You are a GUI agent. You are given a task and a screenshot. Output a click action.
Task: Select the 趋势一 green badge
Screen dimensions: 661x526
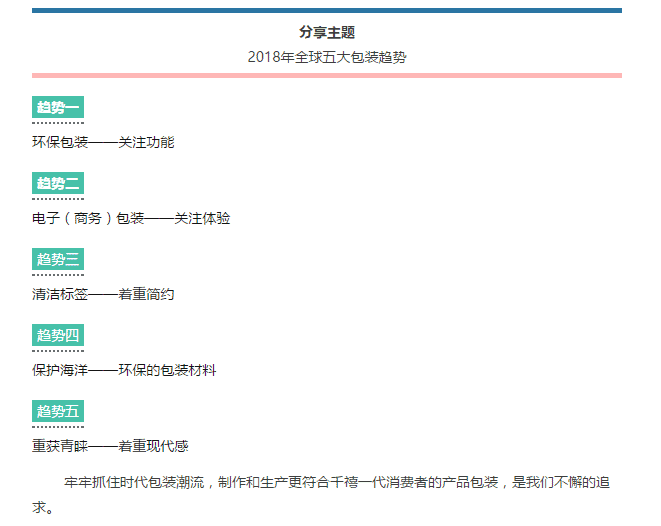click(58, 107)
